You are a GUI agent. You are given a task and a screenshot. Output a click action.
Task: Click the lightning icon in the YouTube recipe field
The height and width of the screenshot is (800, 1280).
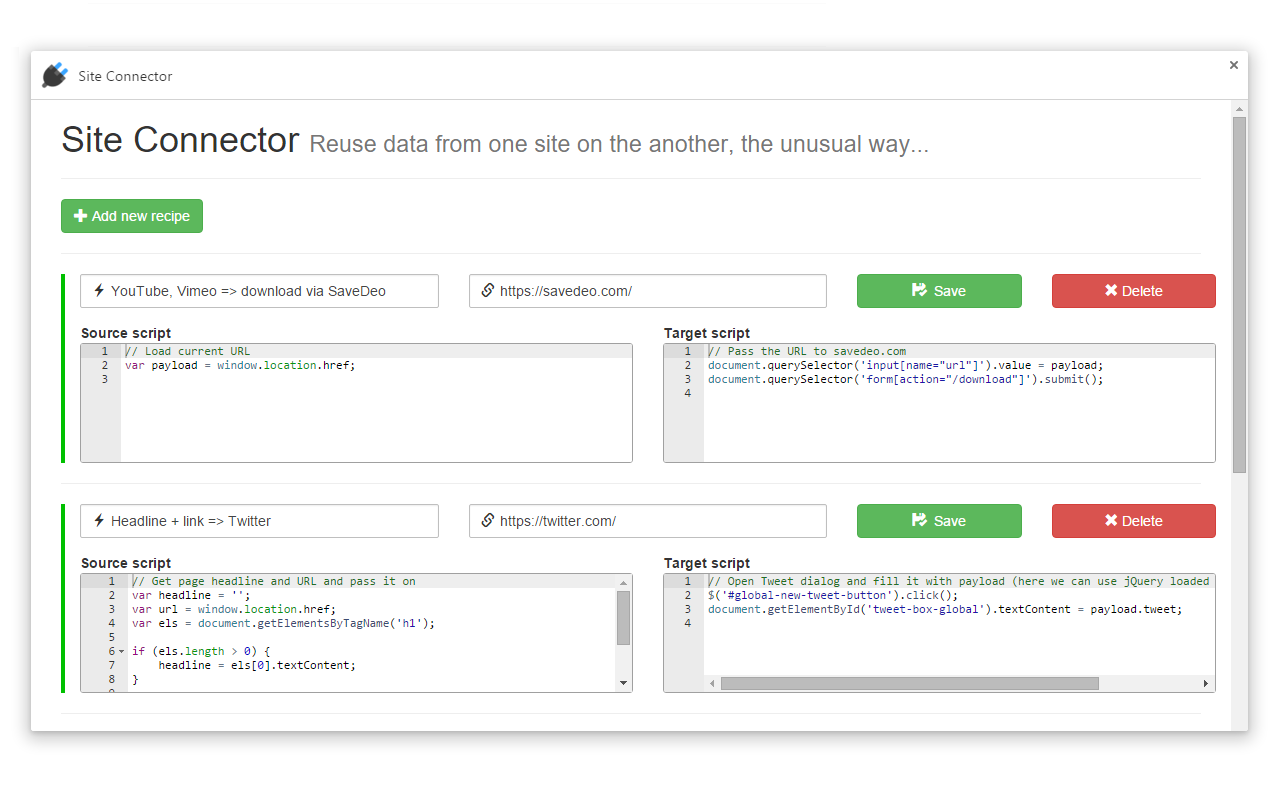(x=99, y=291)
